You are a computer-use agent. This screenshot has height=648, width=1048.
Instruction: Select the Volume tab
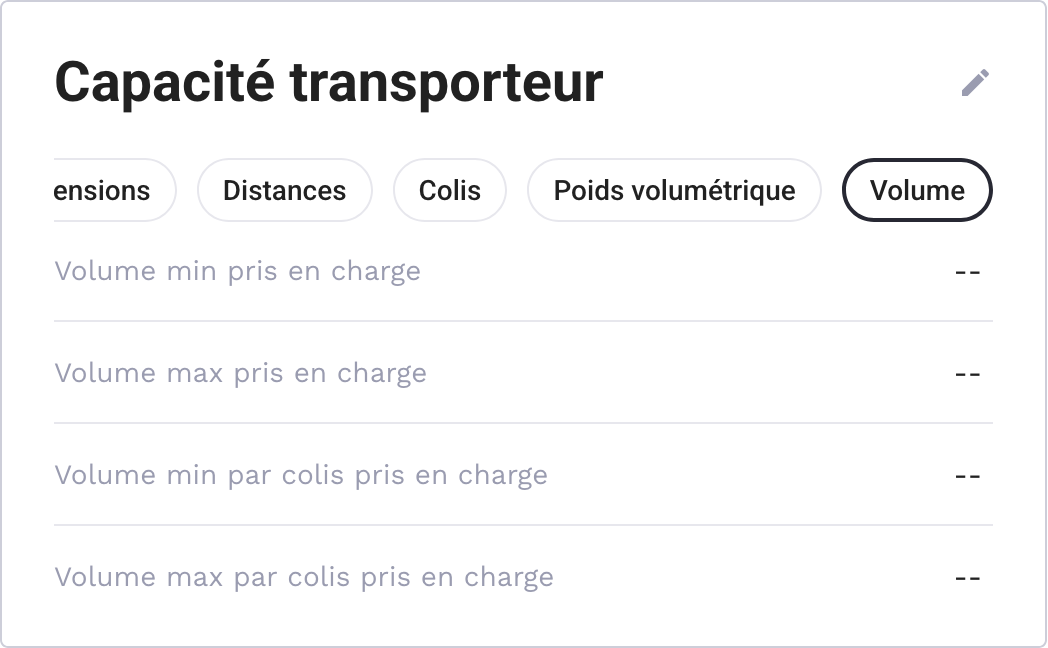917,190
